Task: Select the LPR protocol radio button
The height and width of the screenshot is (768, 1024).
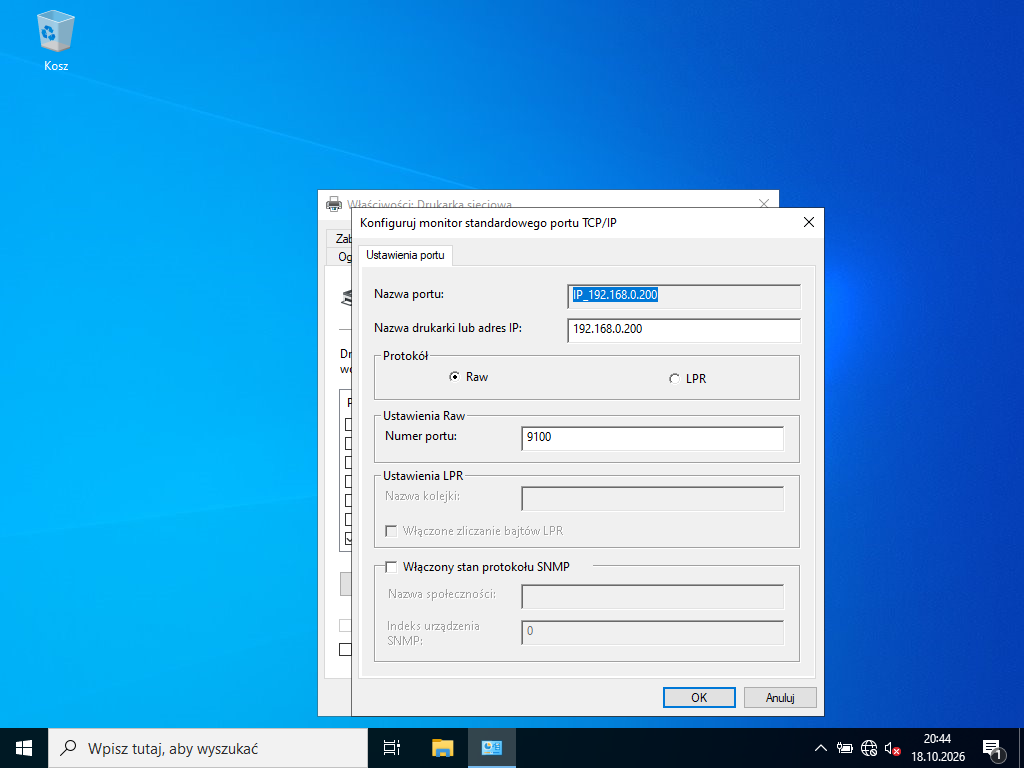Action: click(x=674, y=379)
